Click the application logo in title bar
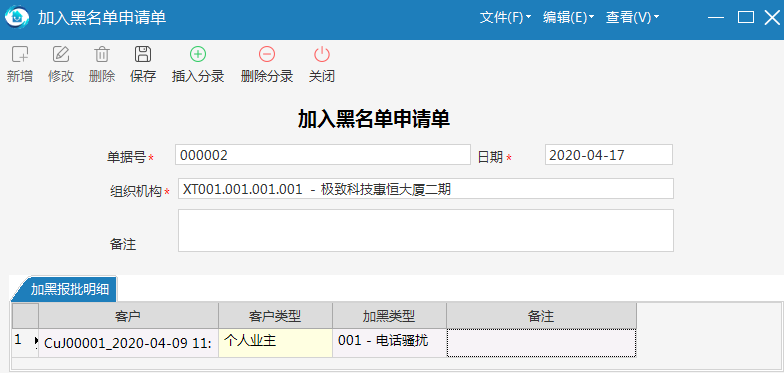 (x=16, y=18)
